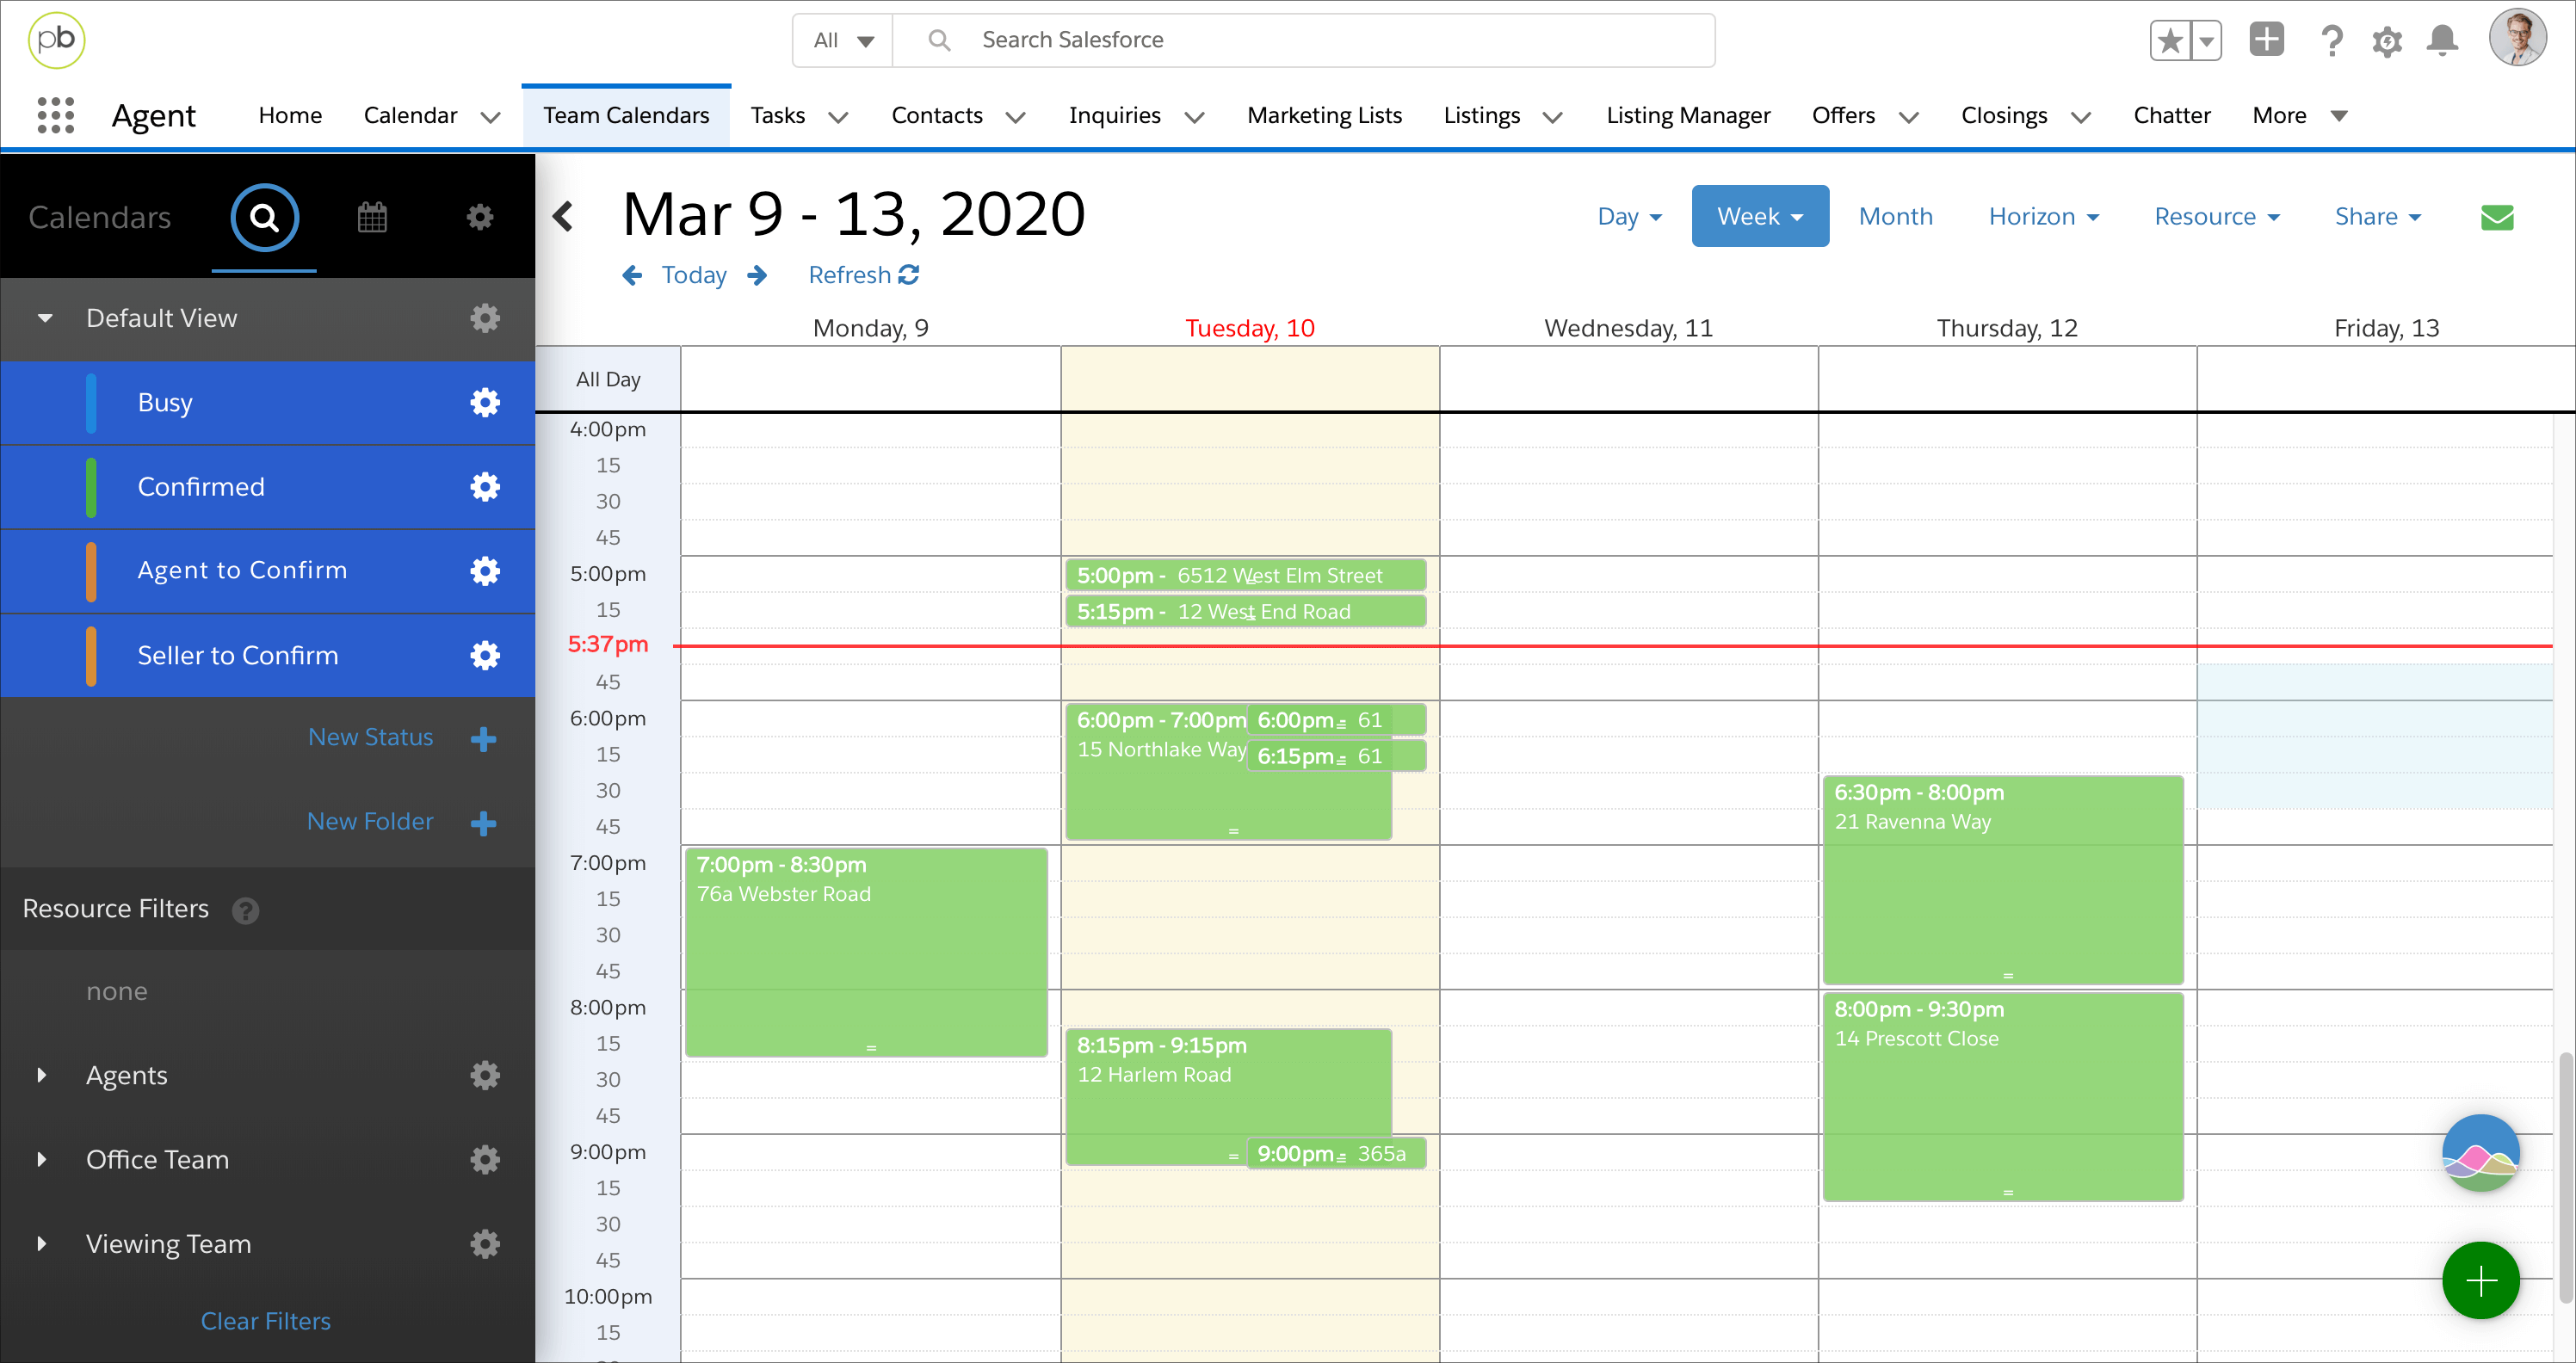This screenshot has width=2576, height=1363.
Task: Expand the Agents resource filter
Action: (x=42, y=1075)
